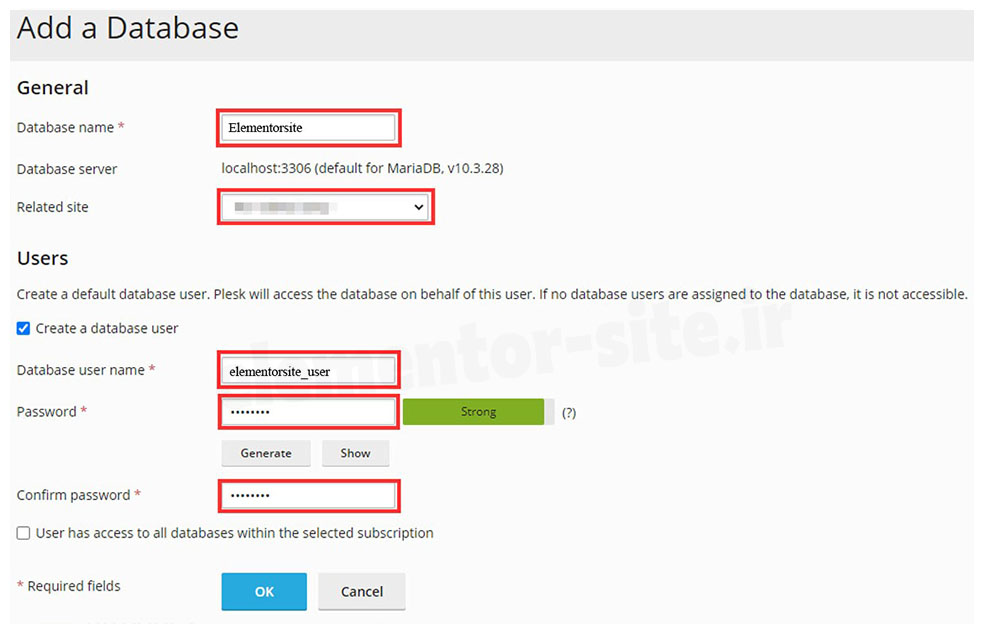Screen dimensions: 988x635
Task: Click the 'Database name' field label
Action: (65, 128)
